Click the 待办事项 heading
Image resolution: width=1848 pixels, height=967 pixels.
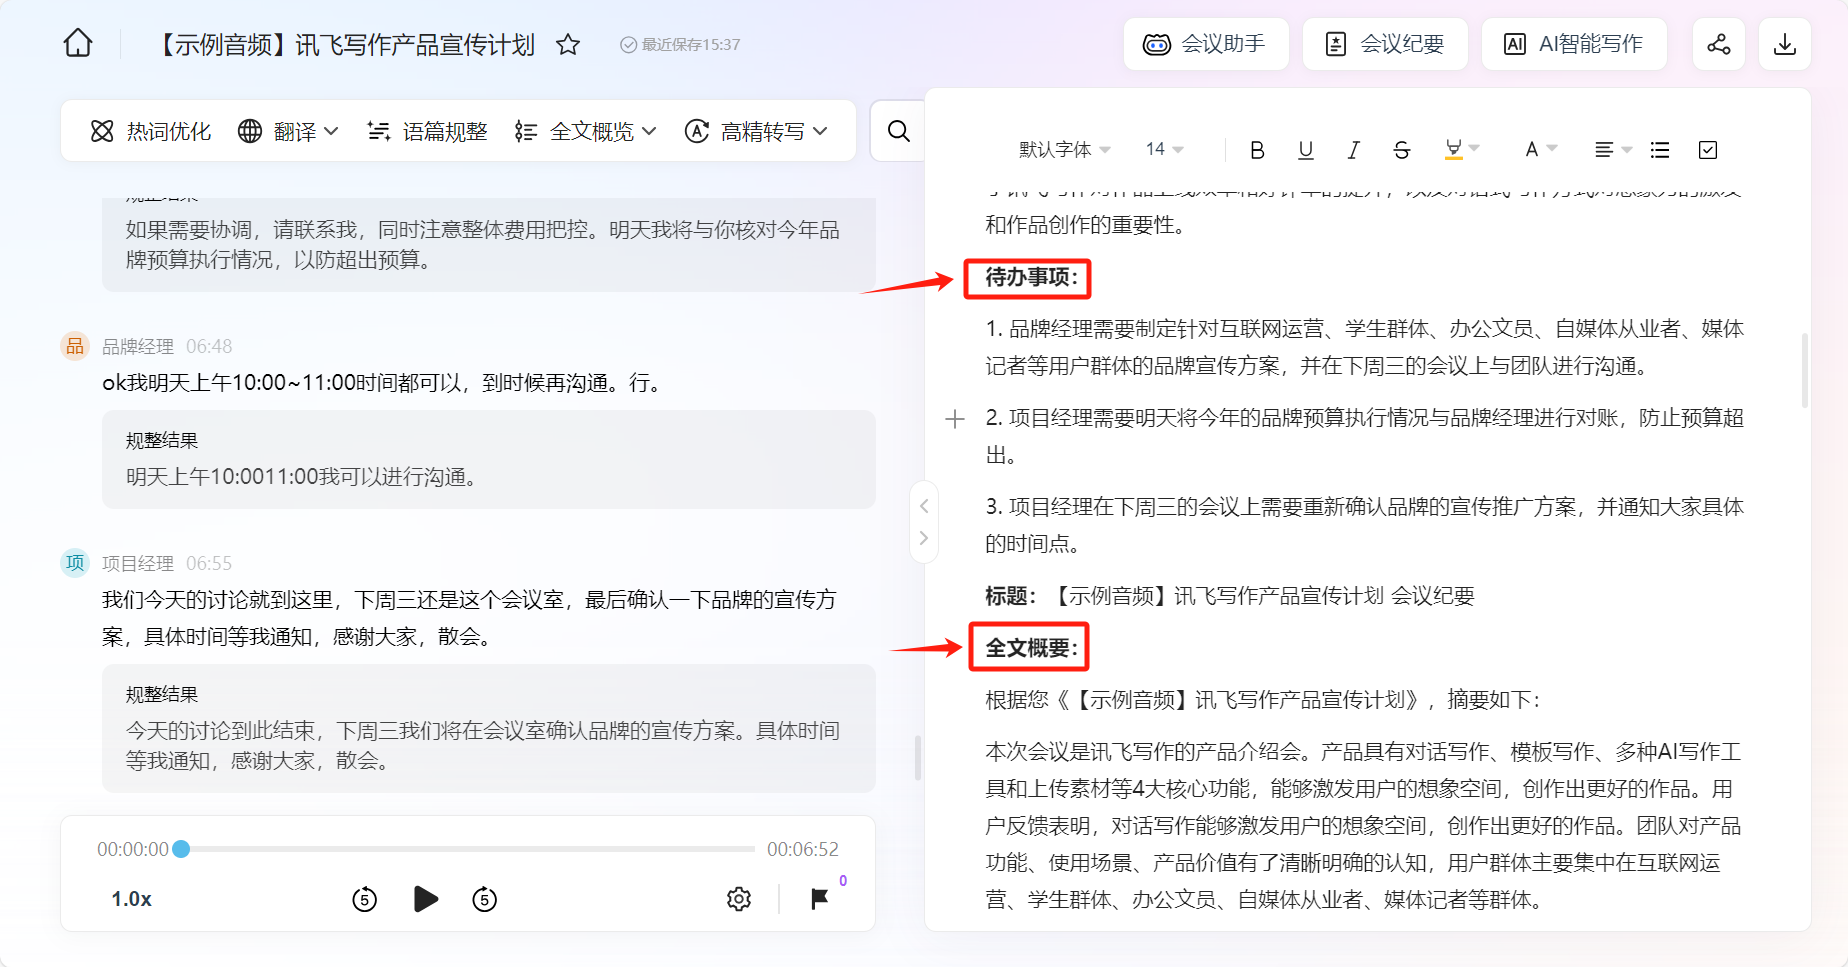1032,278
